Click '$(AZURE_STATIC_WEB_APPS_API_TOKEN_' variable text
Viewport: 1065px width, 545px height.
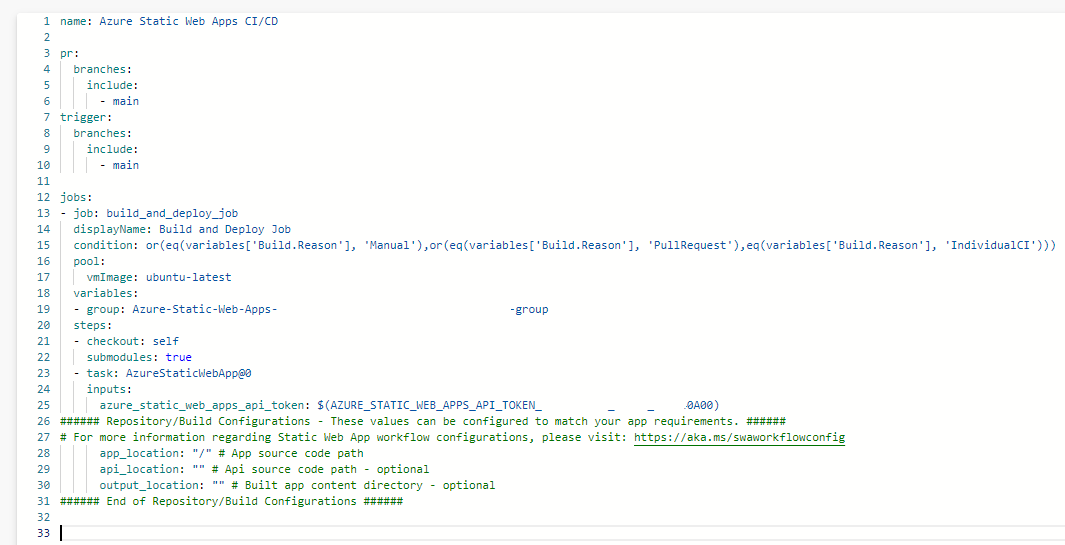click(x=429, y=405)
